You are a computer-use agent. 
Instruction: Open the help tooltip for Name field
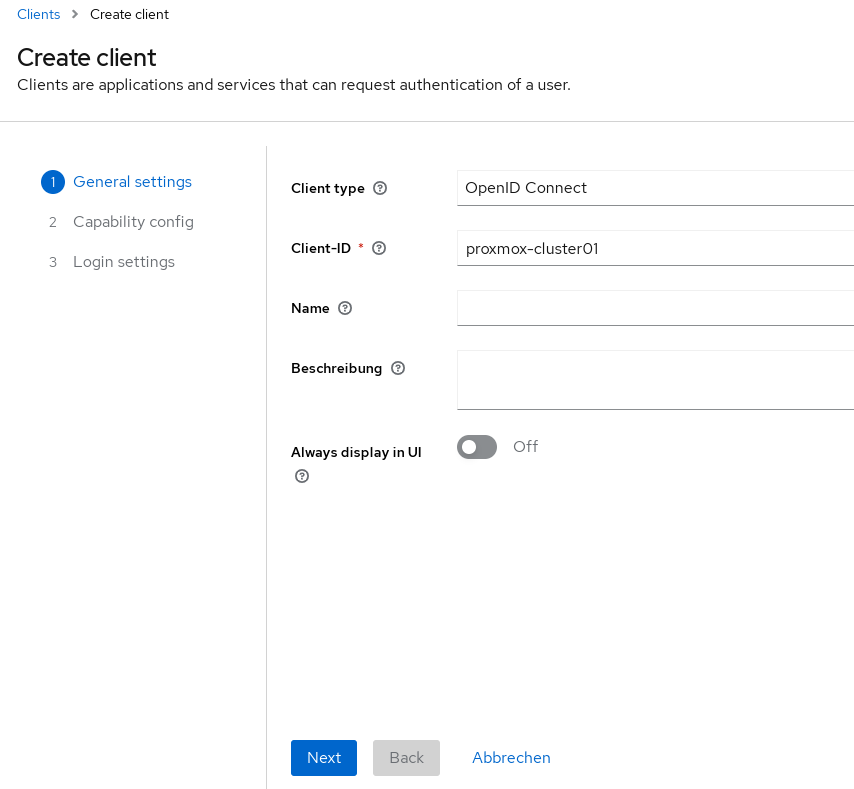(345, 308)
